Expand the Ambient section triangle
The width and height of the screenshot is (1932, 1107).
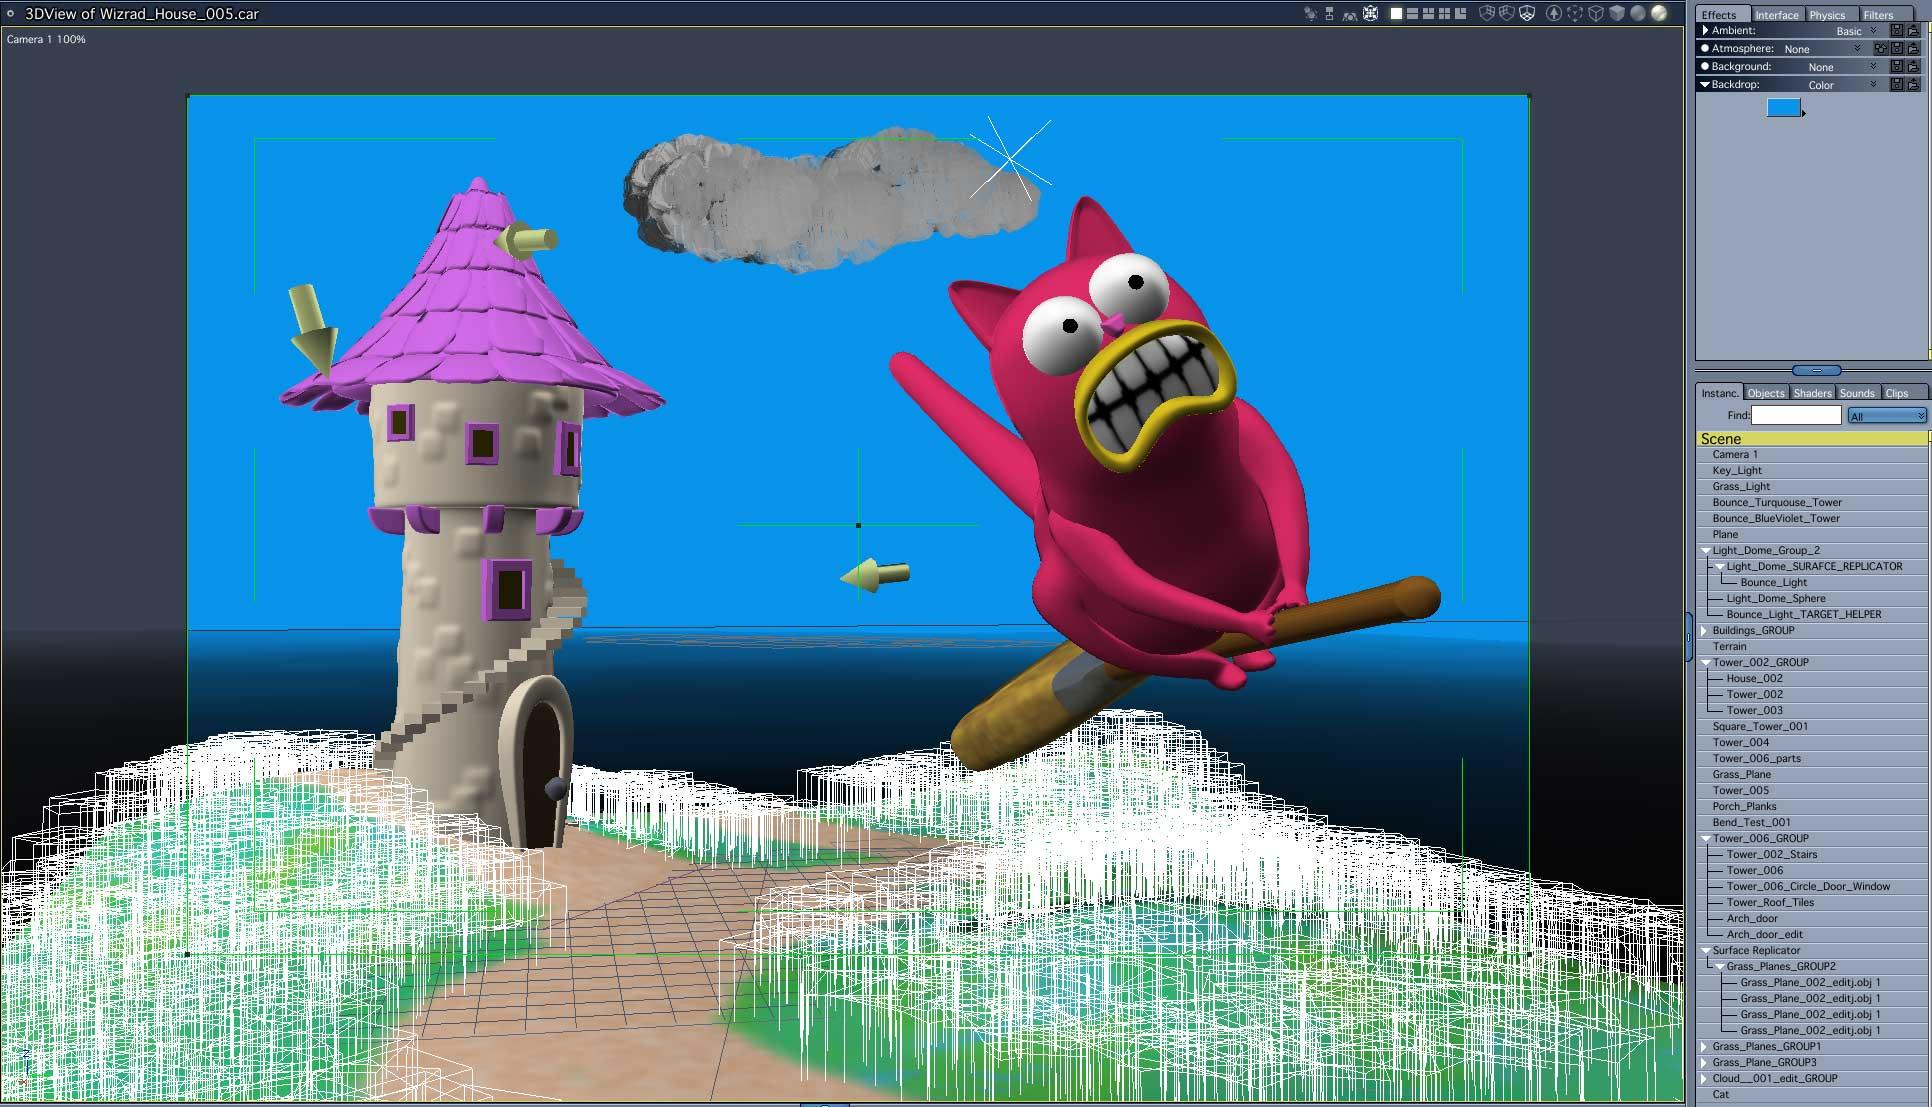(1705, 31)
